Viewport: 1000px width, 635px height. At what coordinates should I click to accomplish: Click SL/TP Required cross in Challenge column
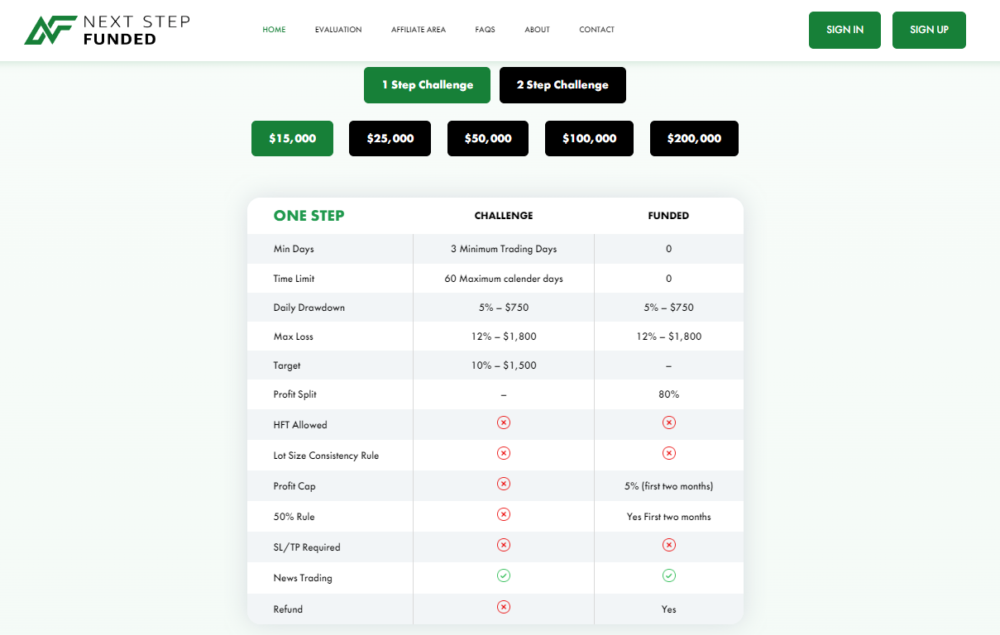pos(503,545)
